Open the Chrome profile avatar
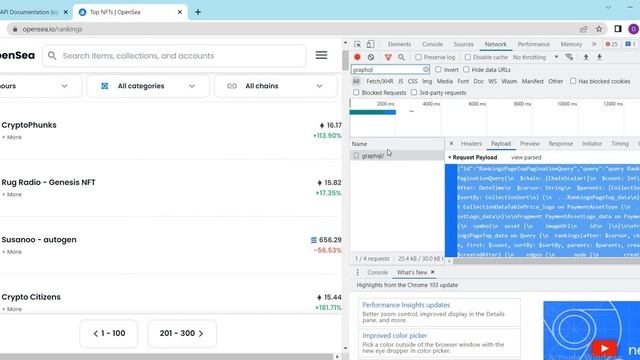640x360 pixels. pos(633,29)
